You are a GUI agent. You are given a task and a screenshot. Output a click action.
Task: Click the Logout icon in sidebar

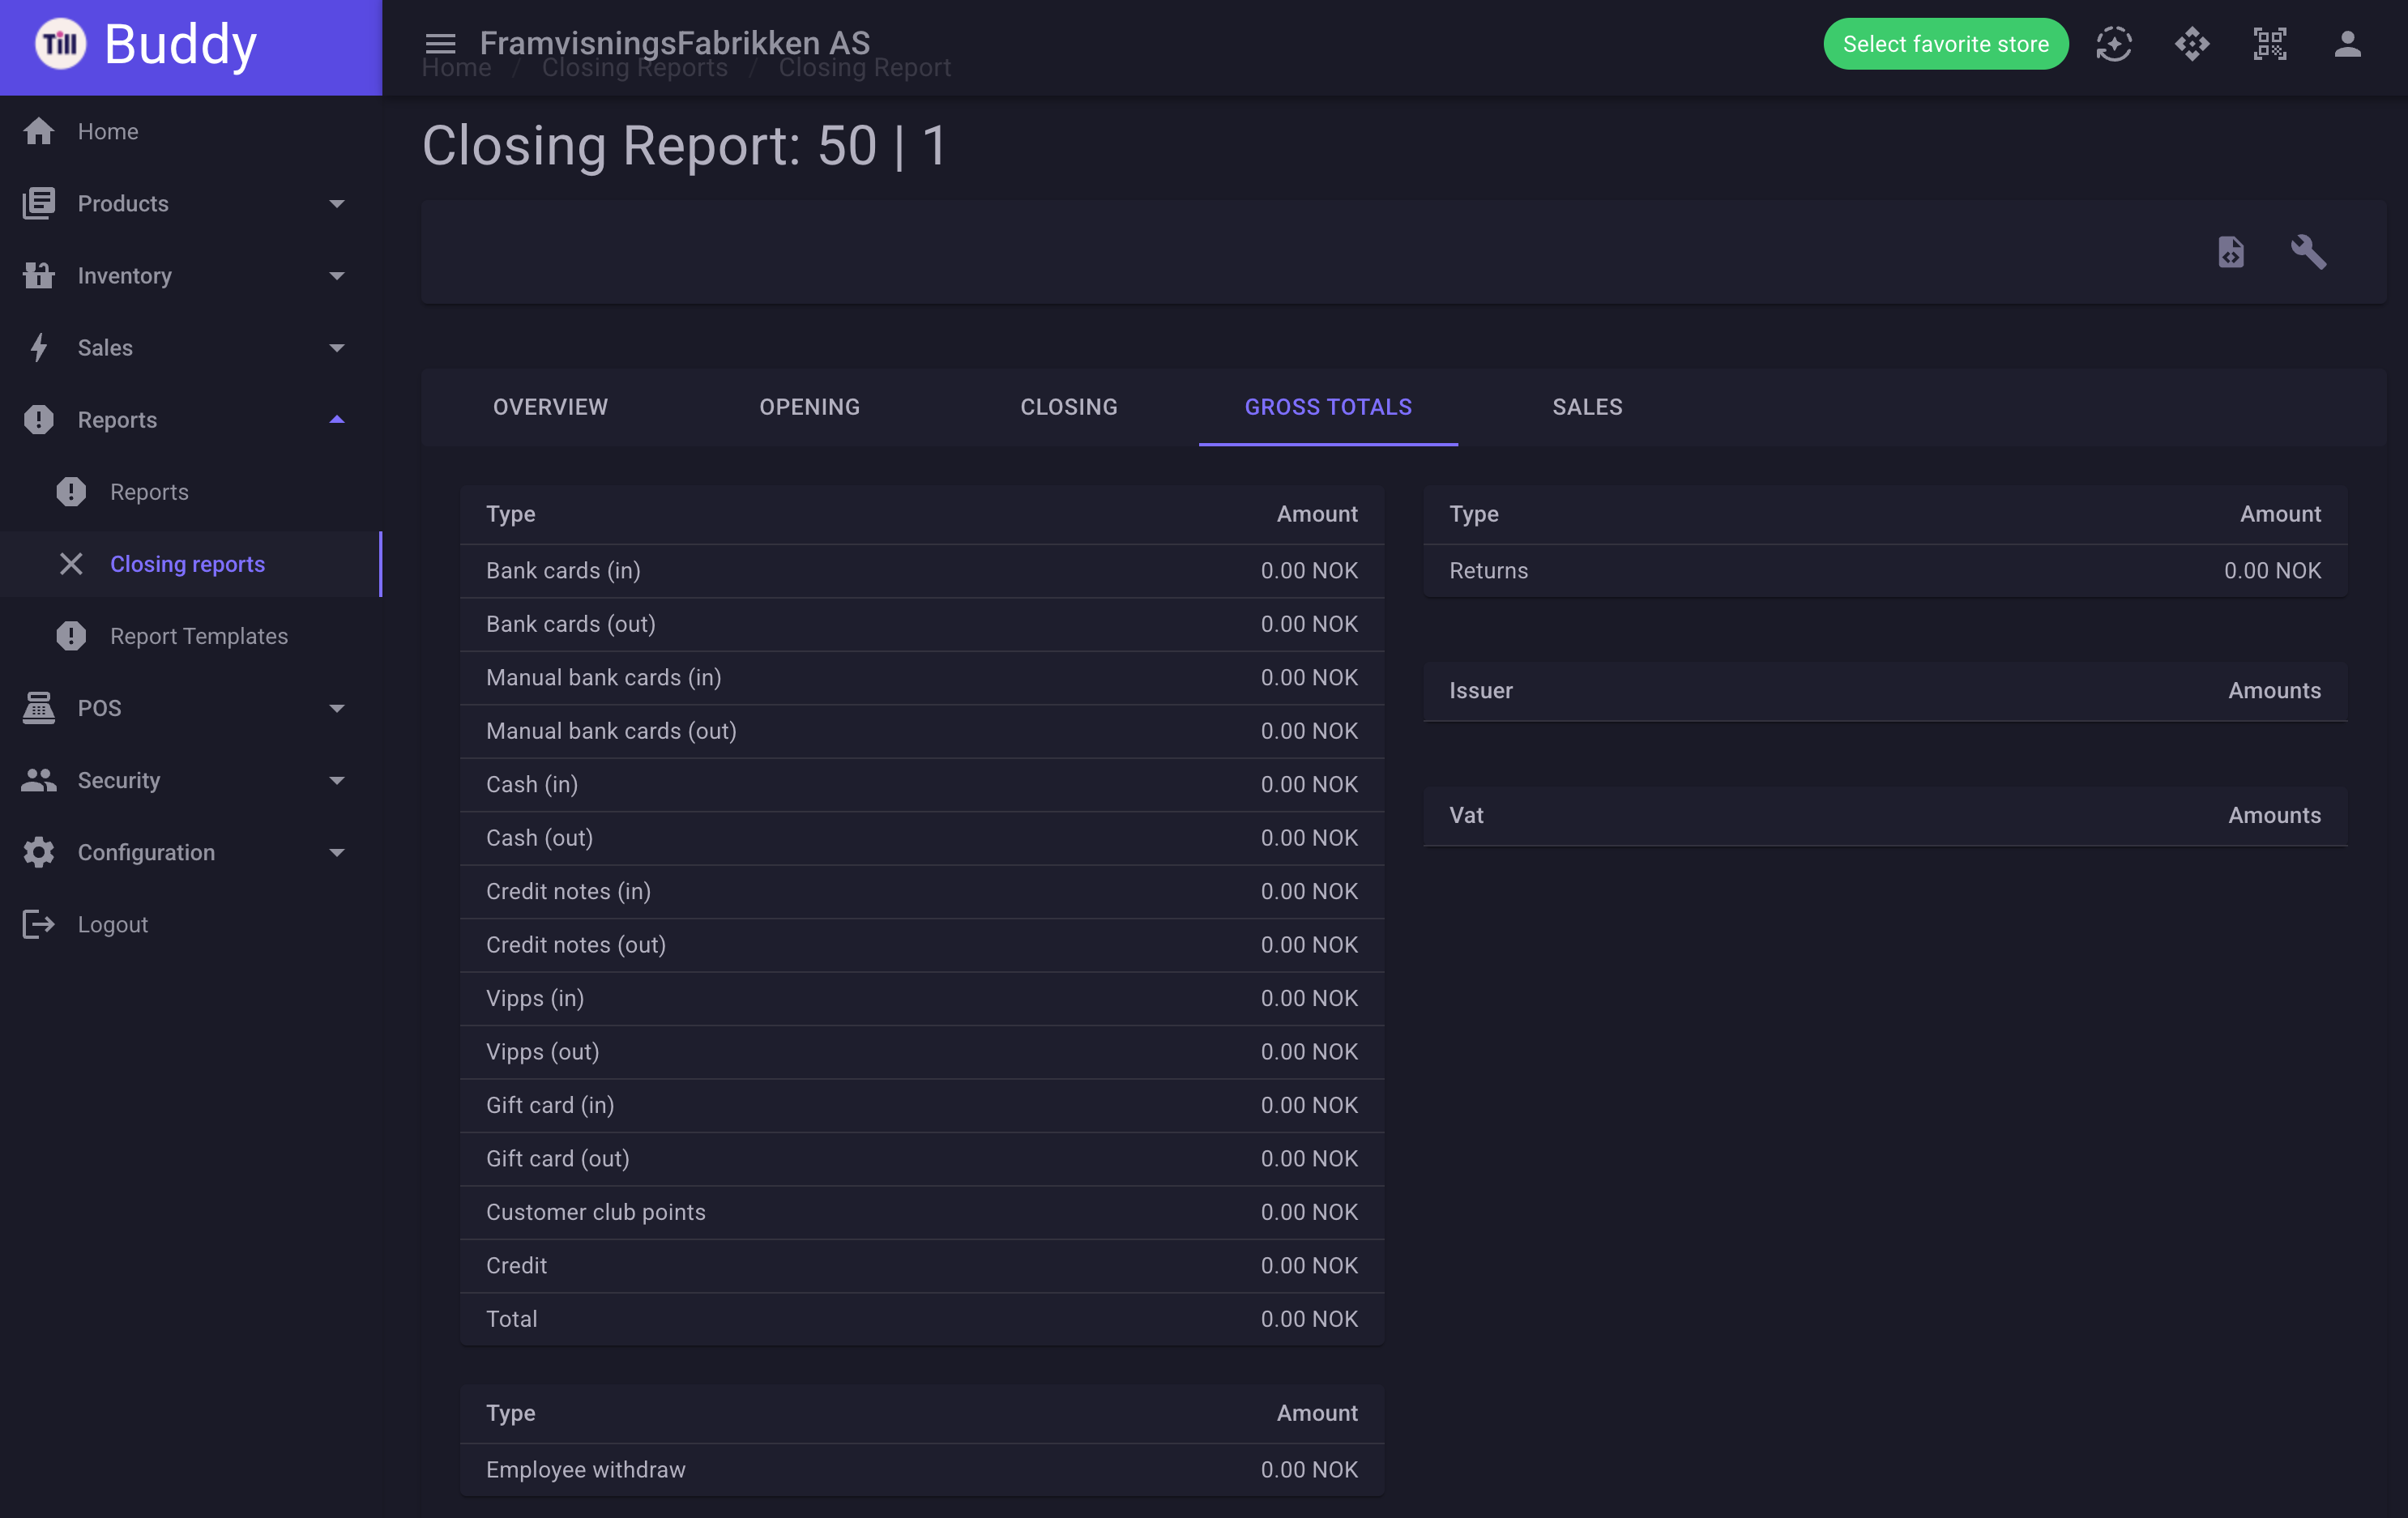(39, 924)
